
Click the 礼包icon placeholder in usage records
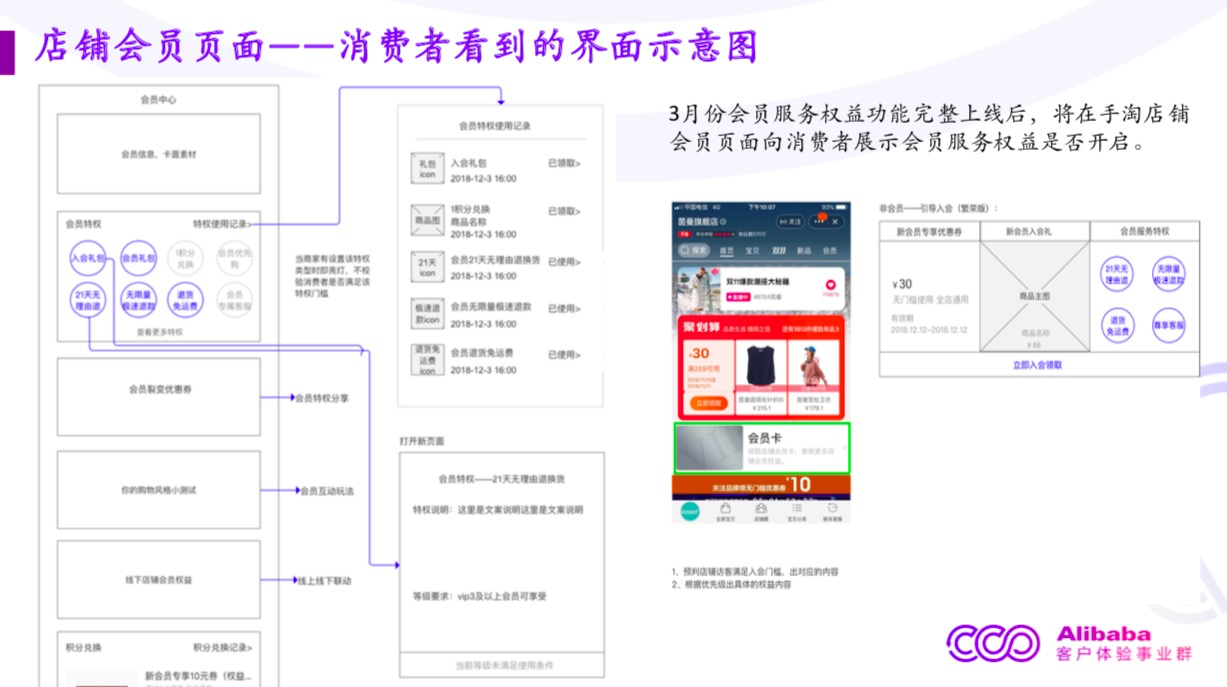point(427,168)
